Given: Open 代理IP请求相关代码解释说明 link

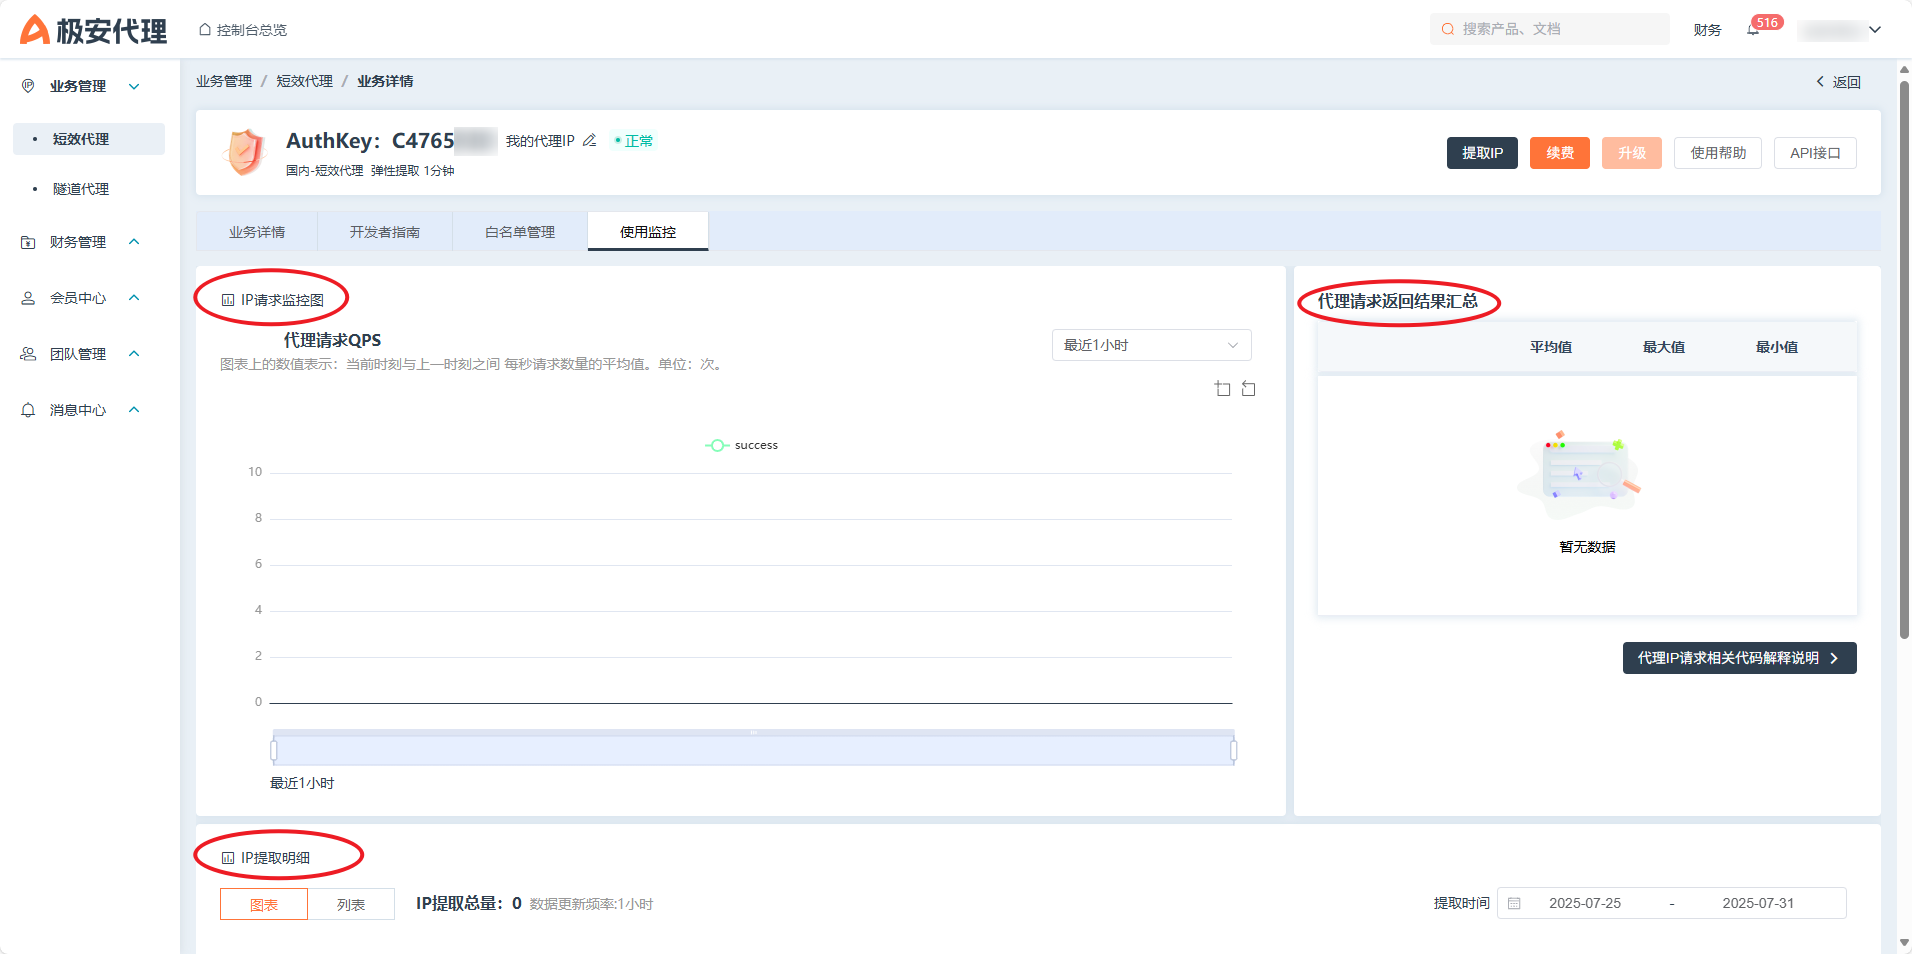Looking at the screenshot, I should (1738, 658).
